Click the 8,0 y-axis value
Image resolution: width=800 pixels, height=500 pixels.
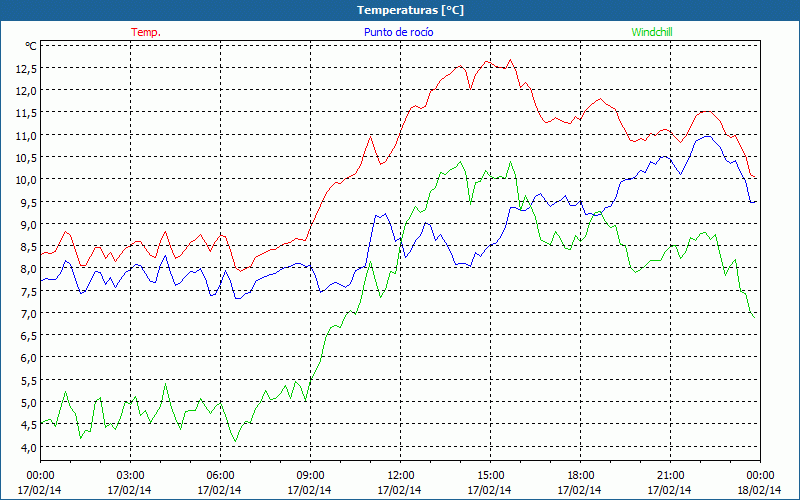click(29, 269)
